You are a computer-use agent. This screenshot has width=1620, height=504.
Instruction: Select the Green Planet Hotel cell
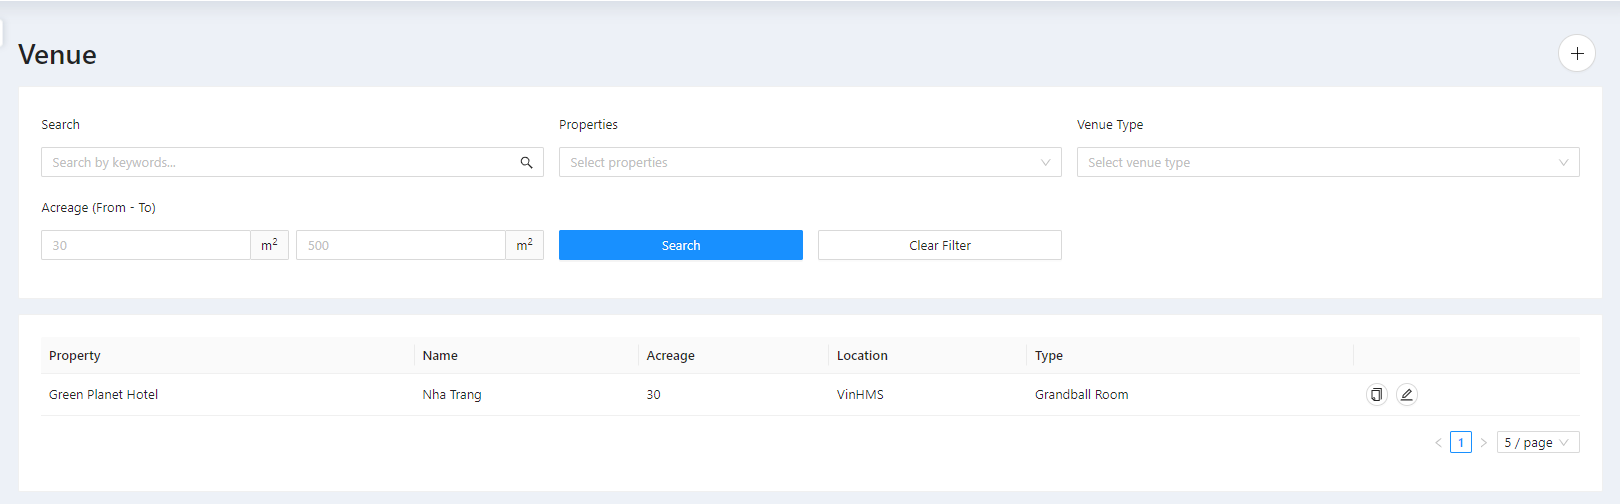coord(104,395)
